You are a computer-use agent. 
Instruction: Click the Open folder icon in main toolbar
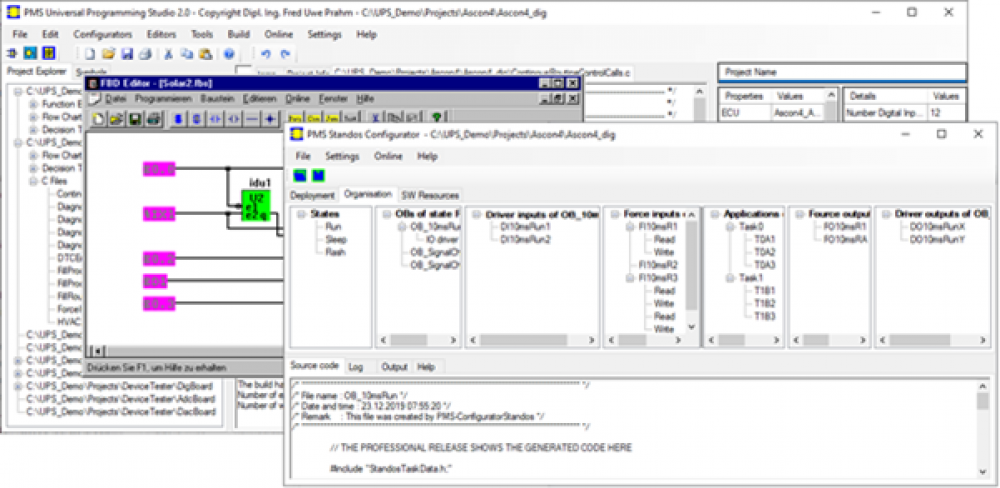tap(108, 53)
